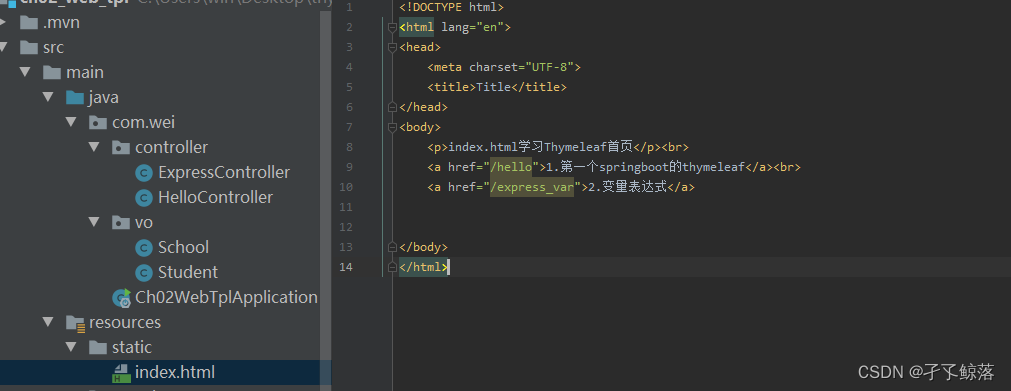Collapse the controller package arrow
Screen dimensions: 1011x391
click(95, 148)
